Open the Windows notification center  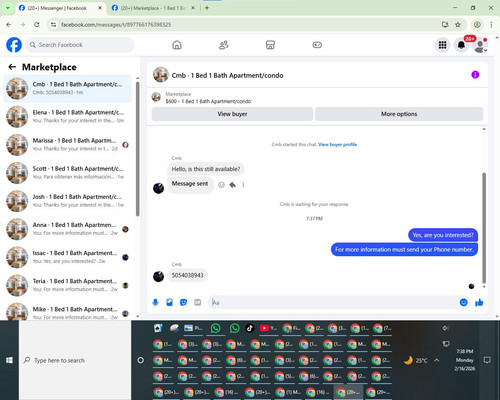click(487, 360)
